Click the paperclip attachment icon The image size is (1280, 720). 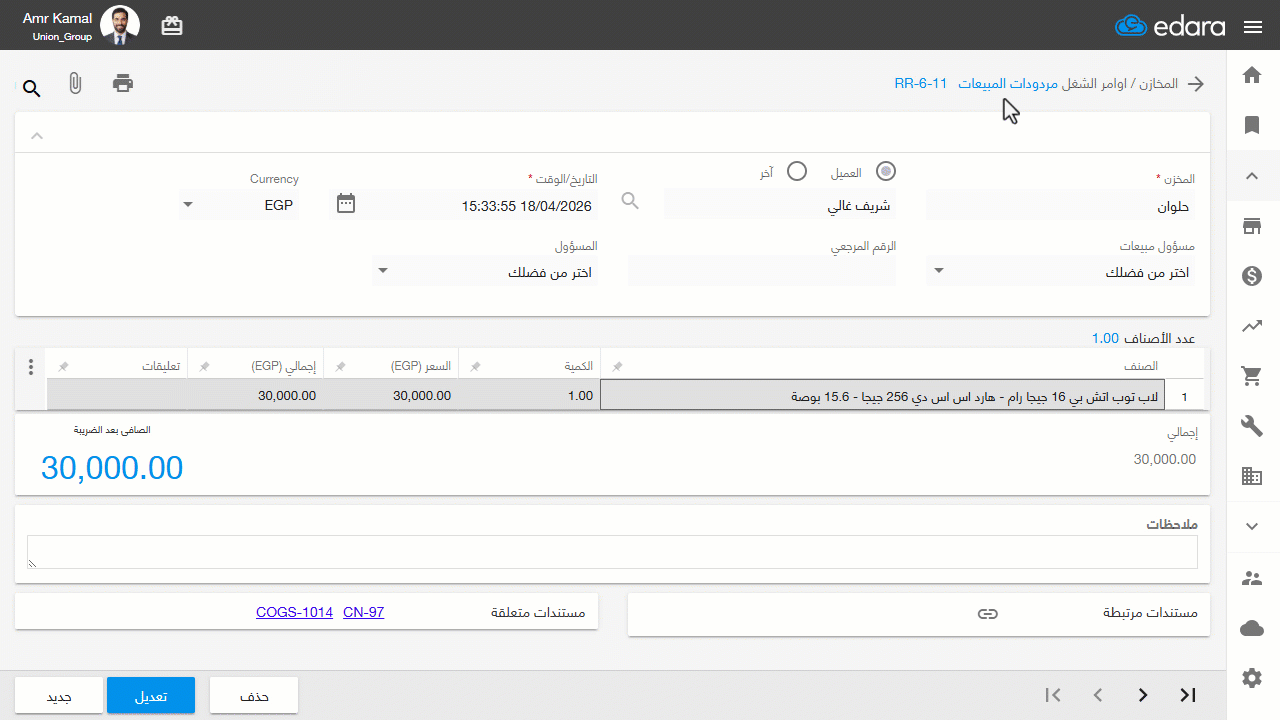(75, 84)
